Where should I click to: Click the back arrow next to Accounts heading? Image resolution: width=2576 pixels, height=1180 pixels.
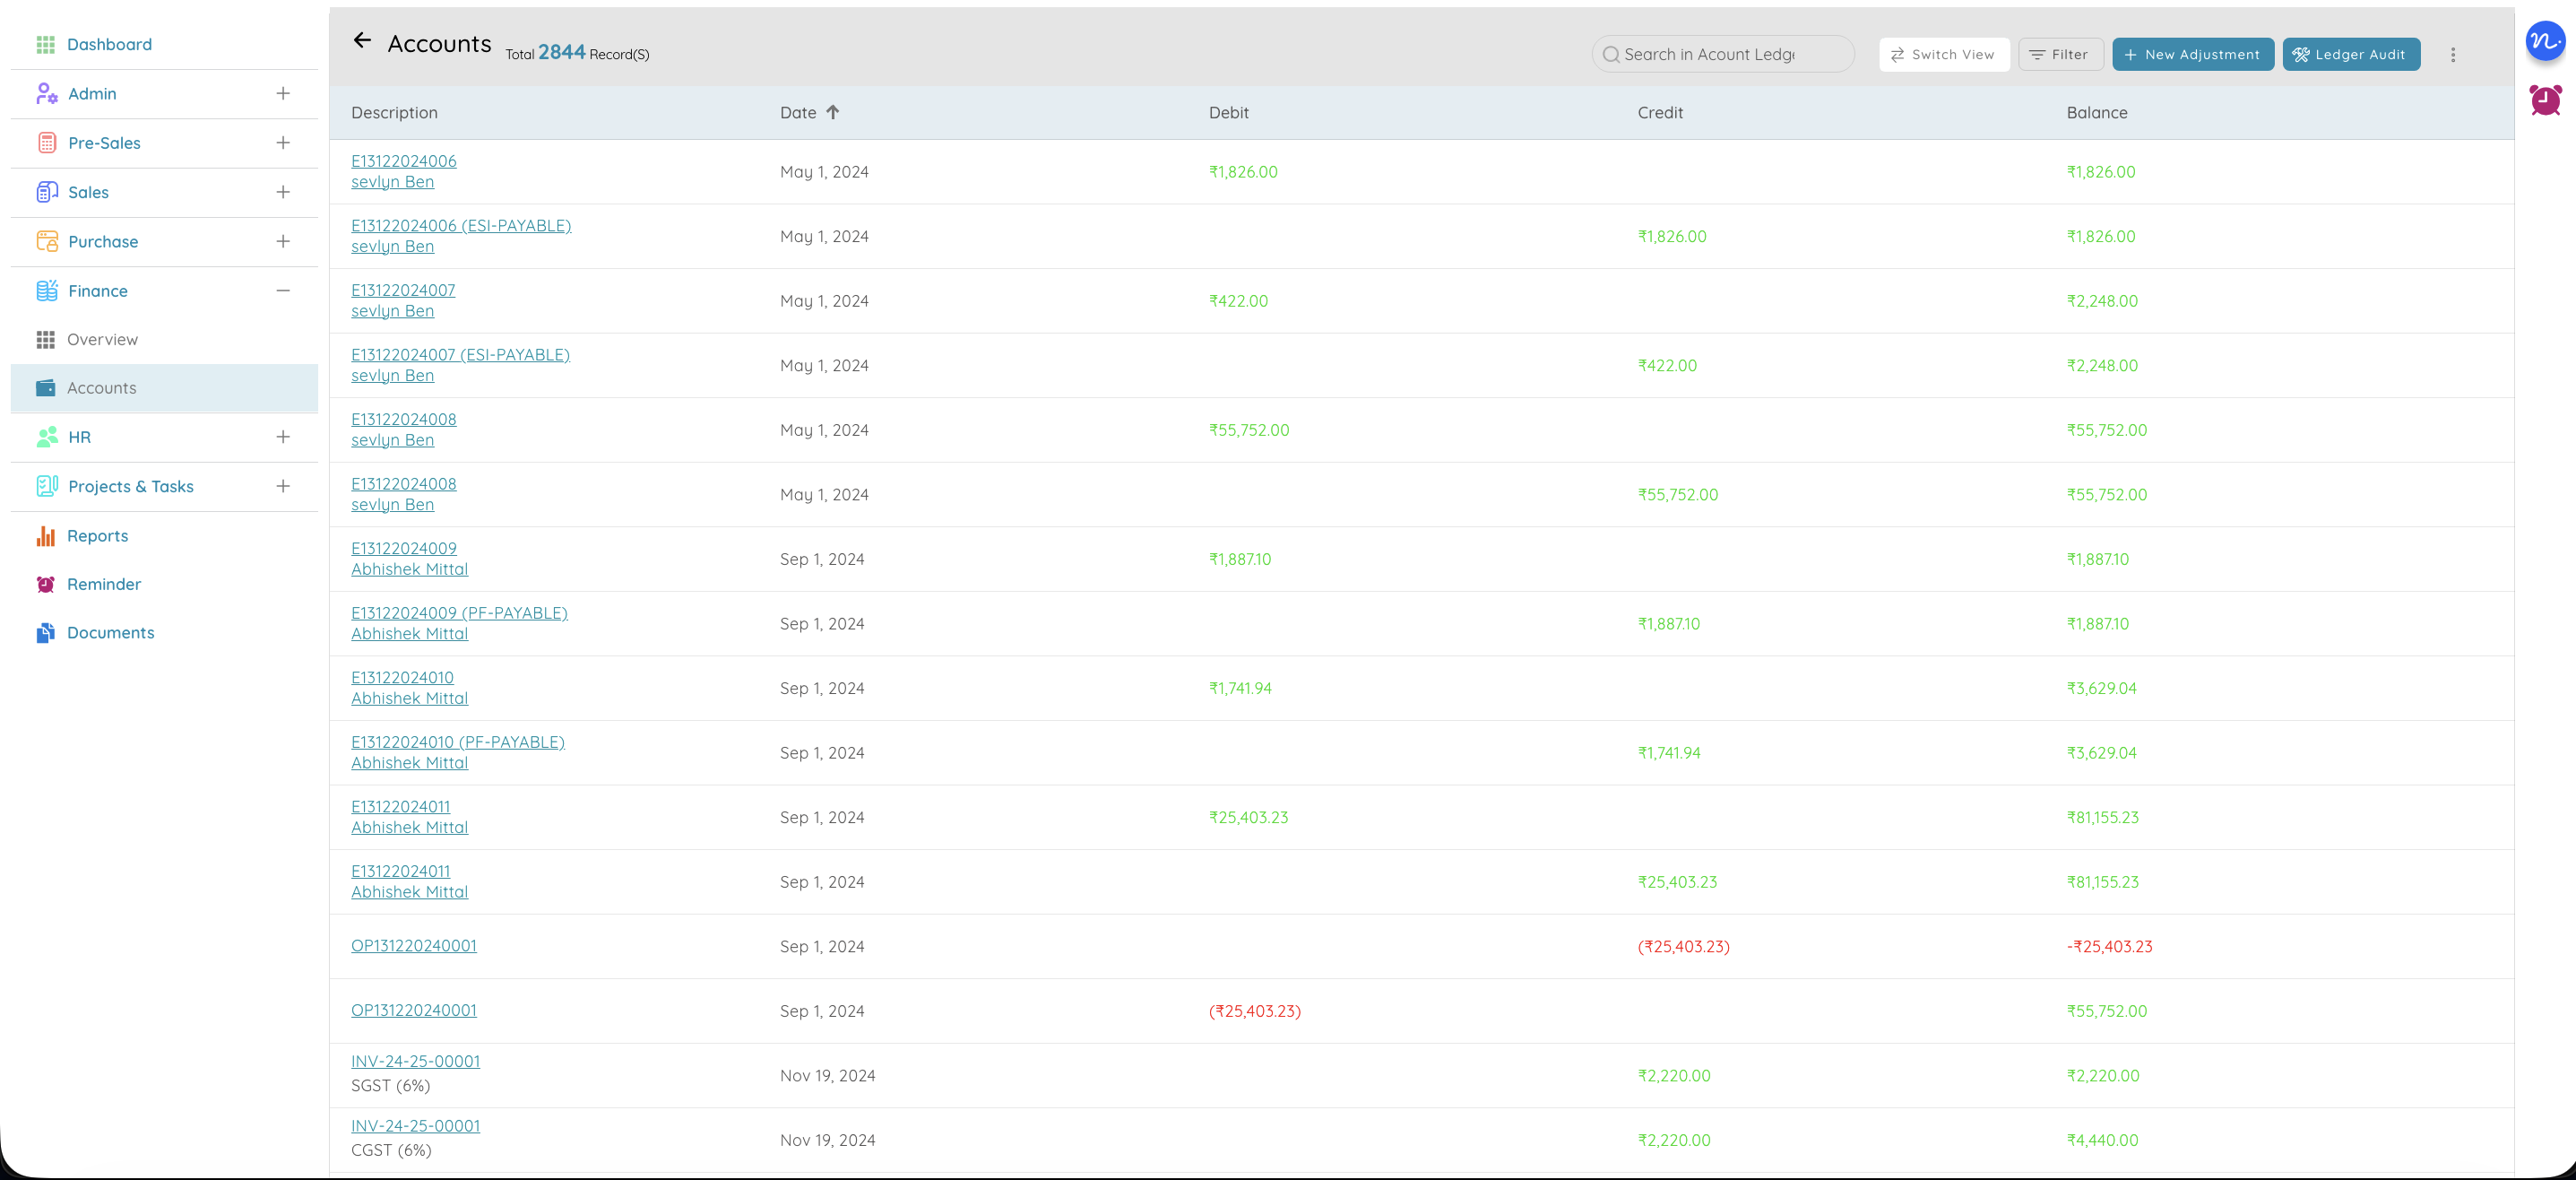pyautogui.click(x=363, y=41)
